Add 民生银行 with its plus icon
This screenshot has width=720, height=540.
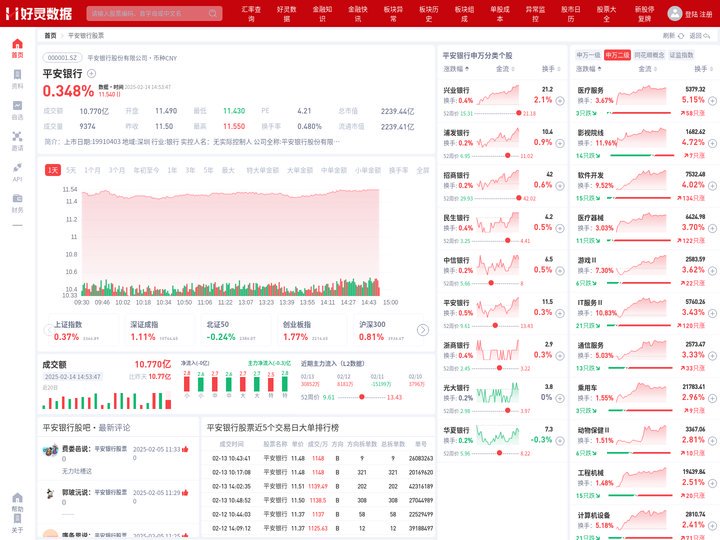(560, 228)
